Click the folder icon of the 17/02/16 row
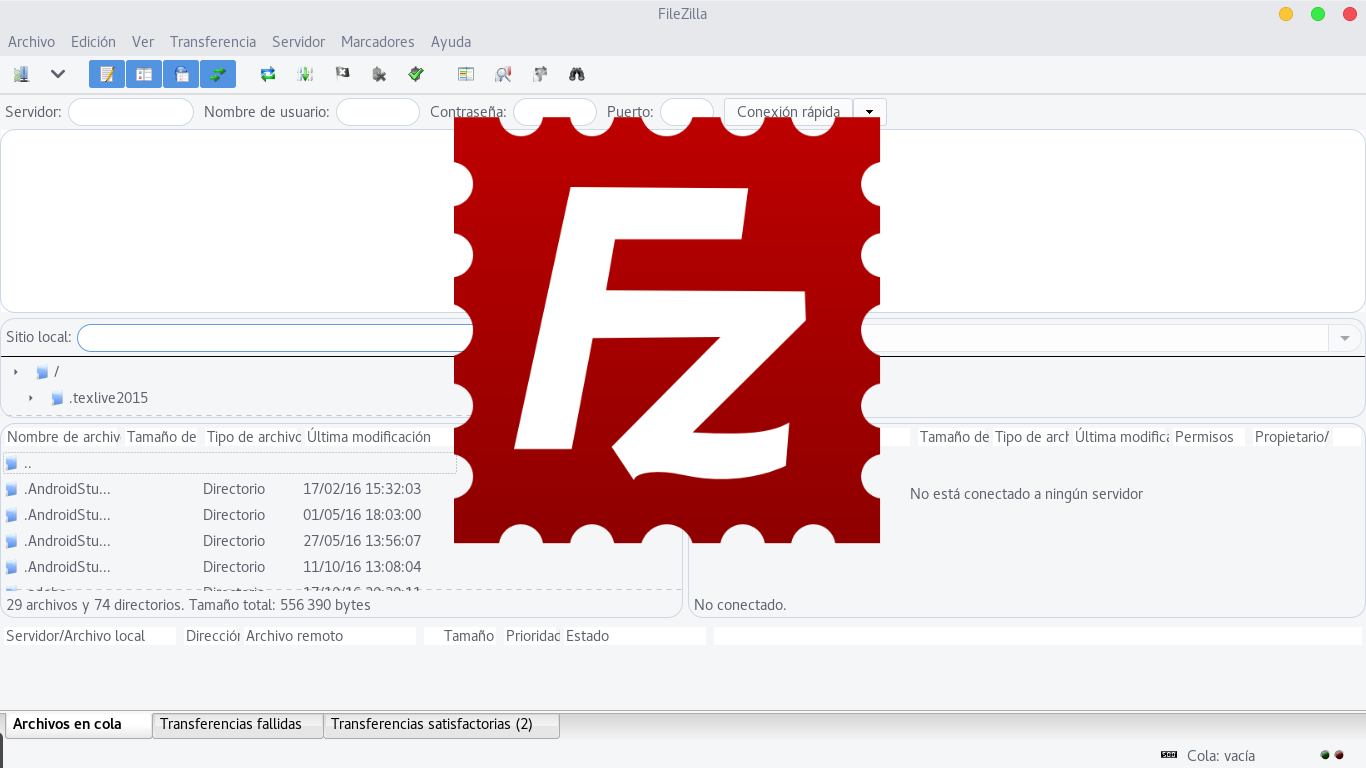 (11, 490)
